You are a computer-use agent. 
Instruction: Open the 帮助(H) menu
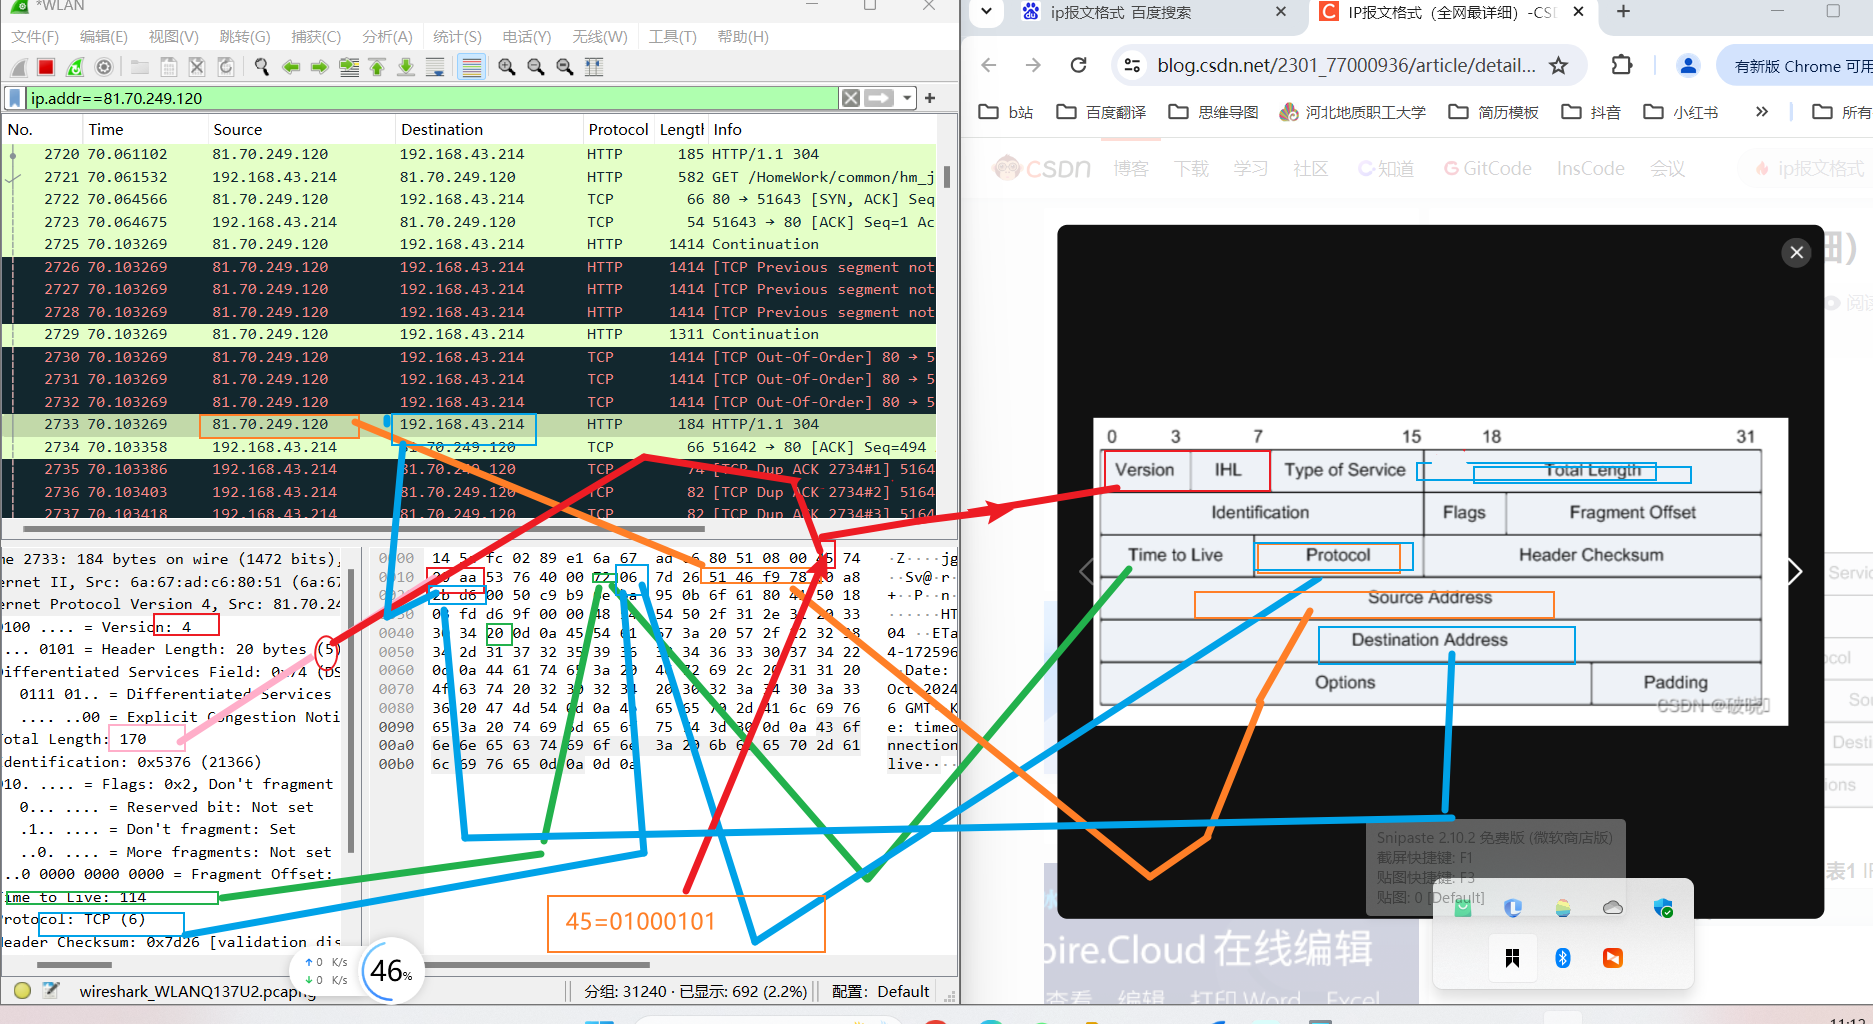[743, 37]
